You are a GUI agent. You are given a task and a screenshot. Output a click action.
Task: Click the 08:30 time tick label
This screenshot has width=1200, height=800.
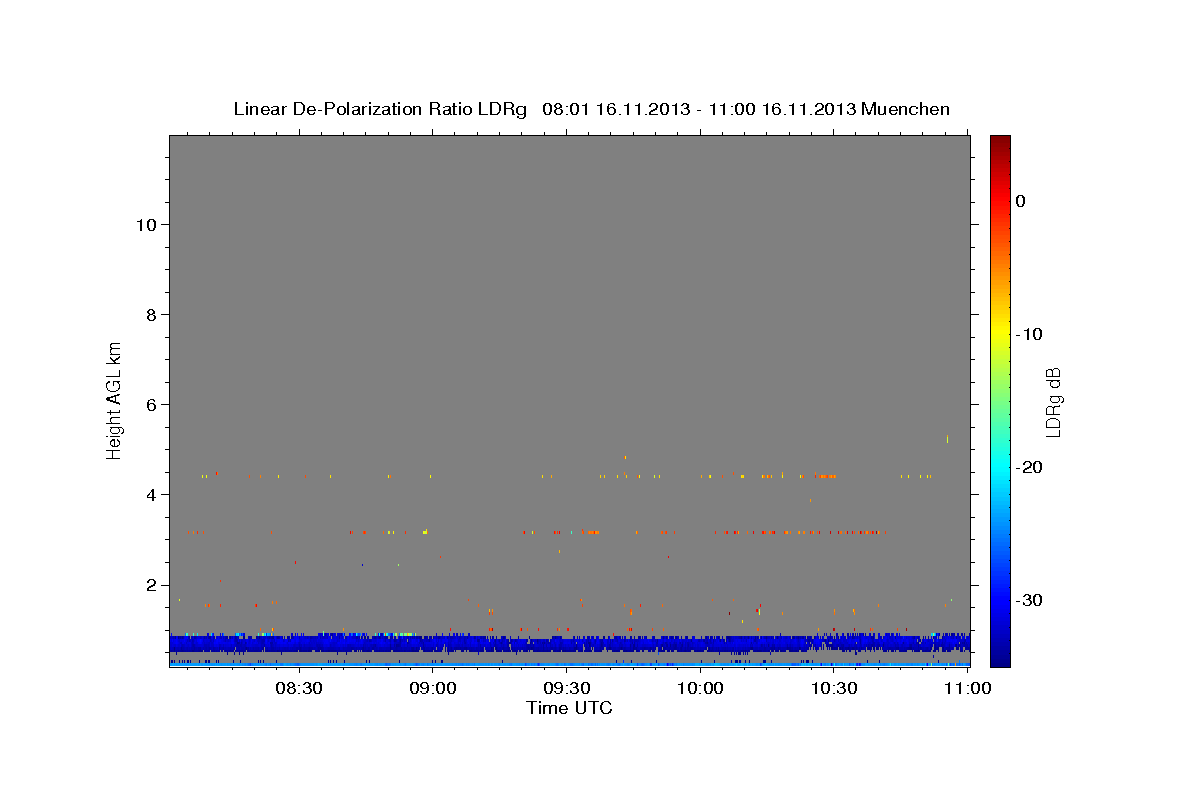tap(298, 688)
